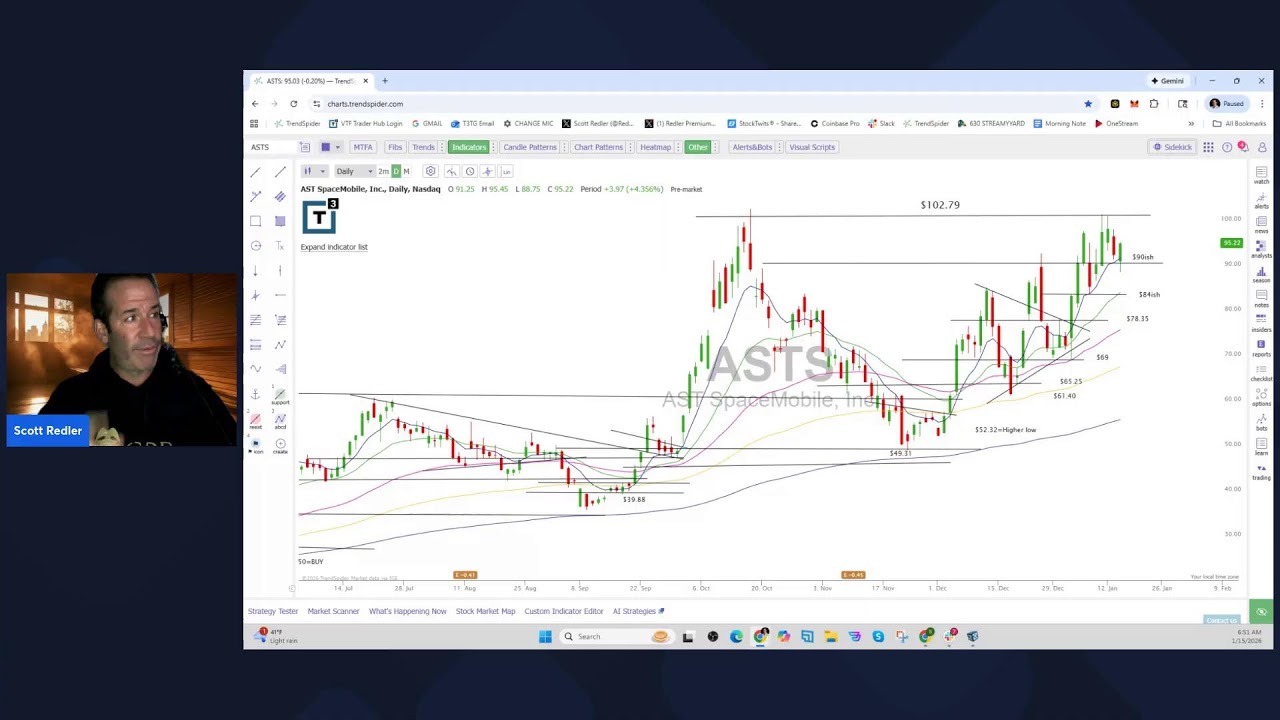Click the 'abcd' saved drawing preset
This screenshot has width=1280, height=720.
tap(280, 421)
